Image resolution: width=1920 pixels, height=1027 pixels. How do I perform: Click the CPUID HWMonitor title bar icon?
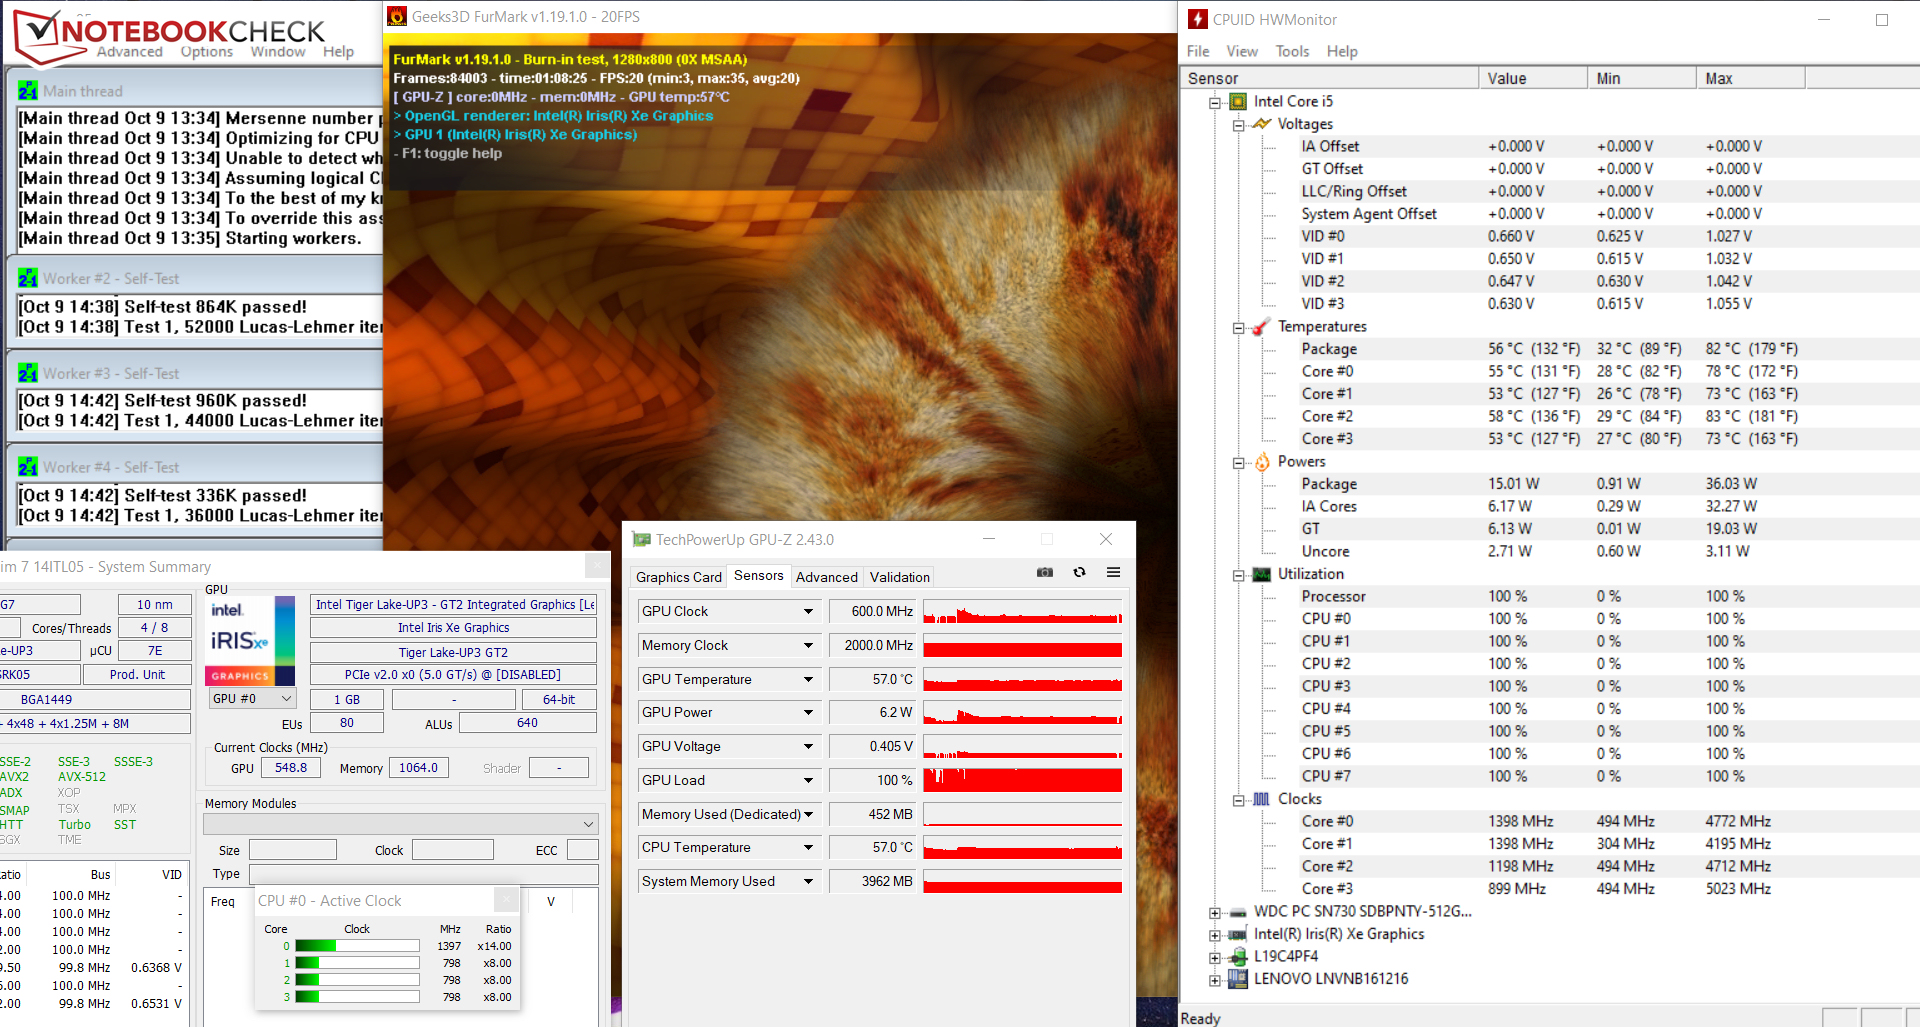click(x=1198, y=19)
